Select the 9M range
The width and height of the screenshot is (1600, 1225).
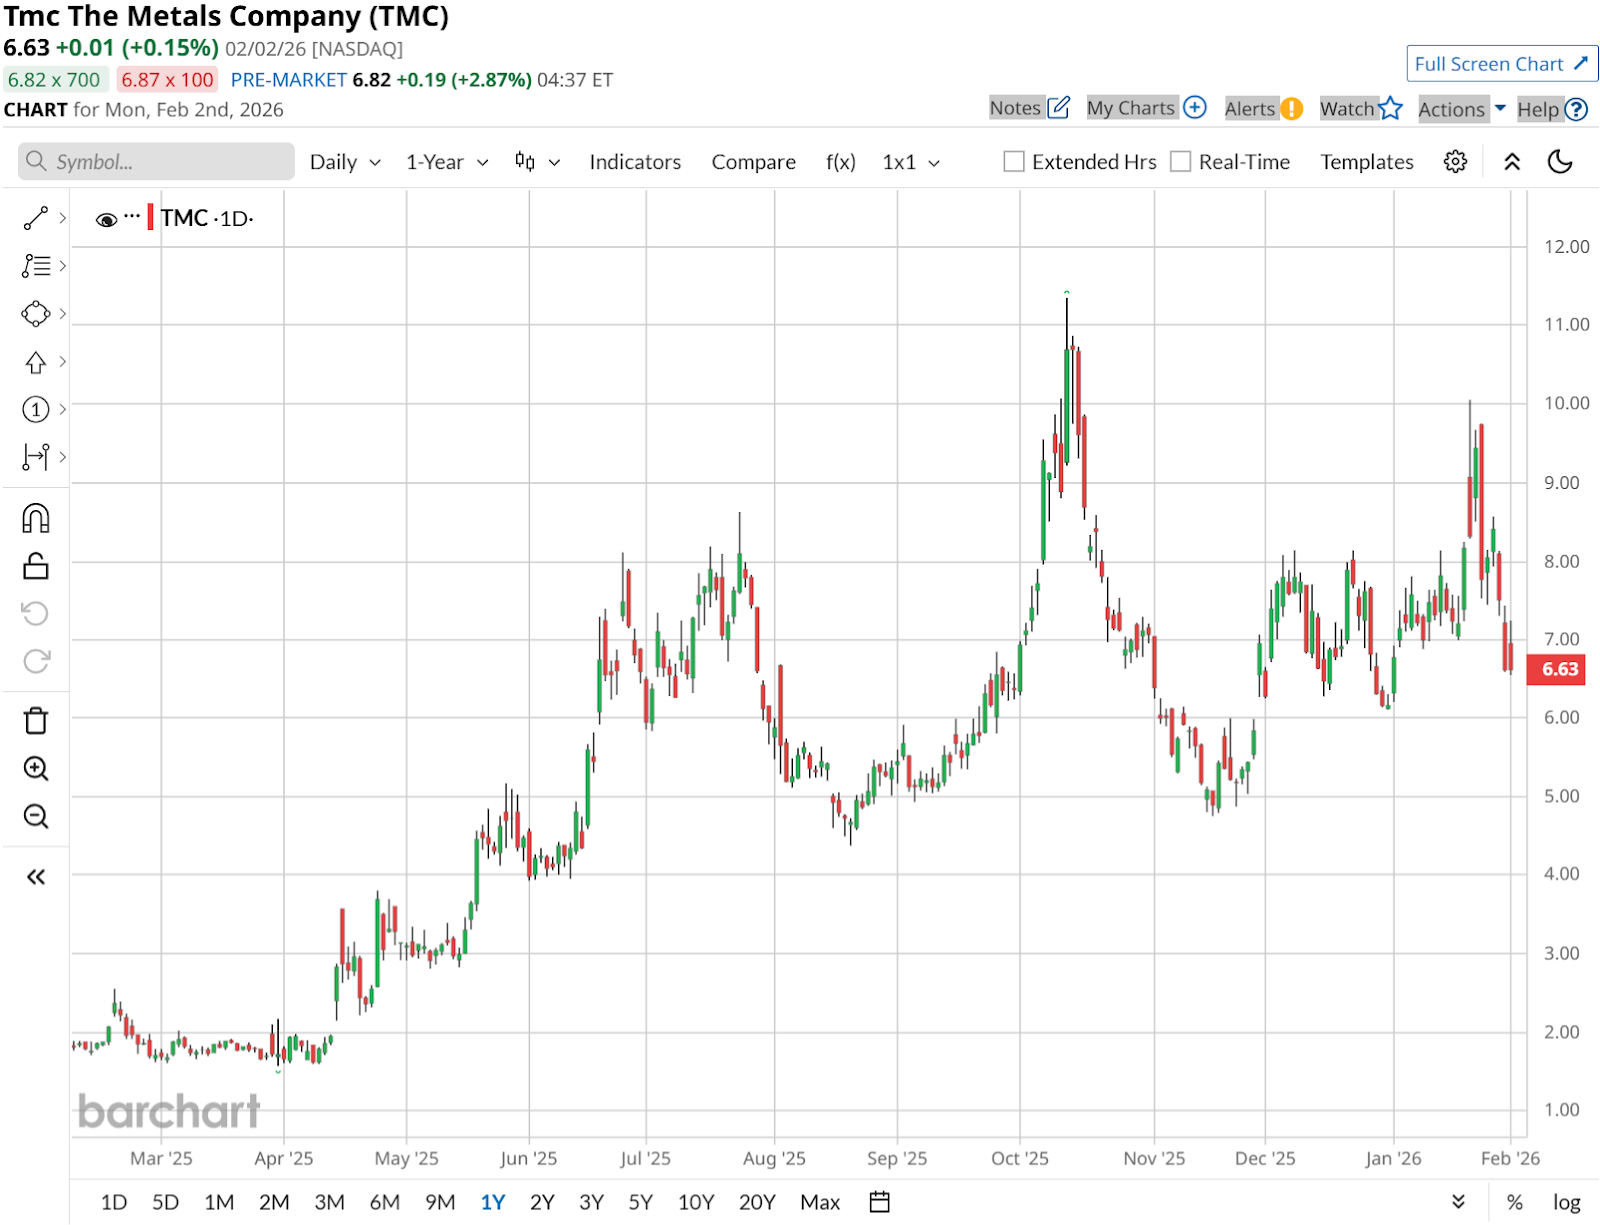(x=440, y=1202)
